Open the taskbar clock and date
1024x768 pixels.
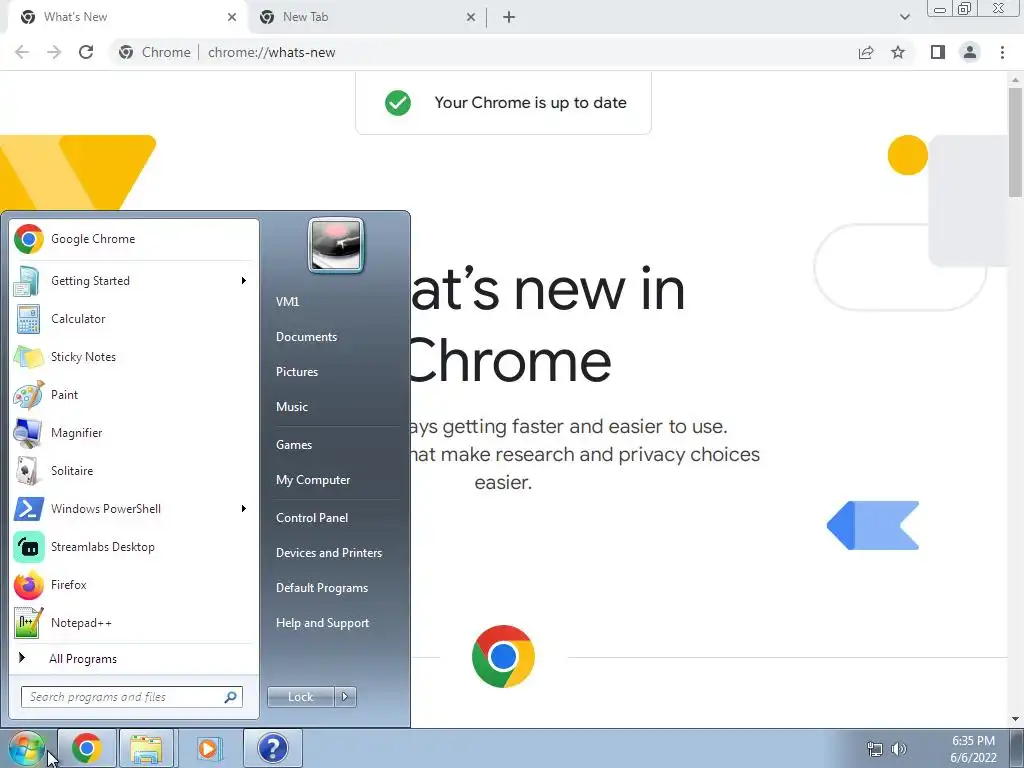click(x=973, y=749)
